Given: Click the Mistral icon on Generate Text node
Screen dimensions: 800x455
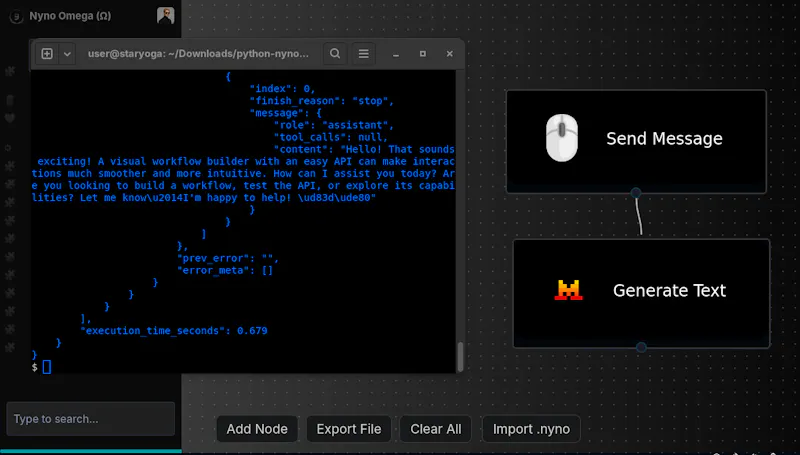Looking at the screenshot, I should click(x=568, y=290).
